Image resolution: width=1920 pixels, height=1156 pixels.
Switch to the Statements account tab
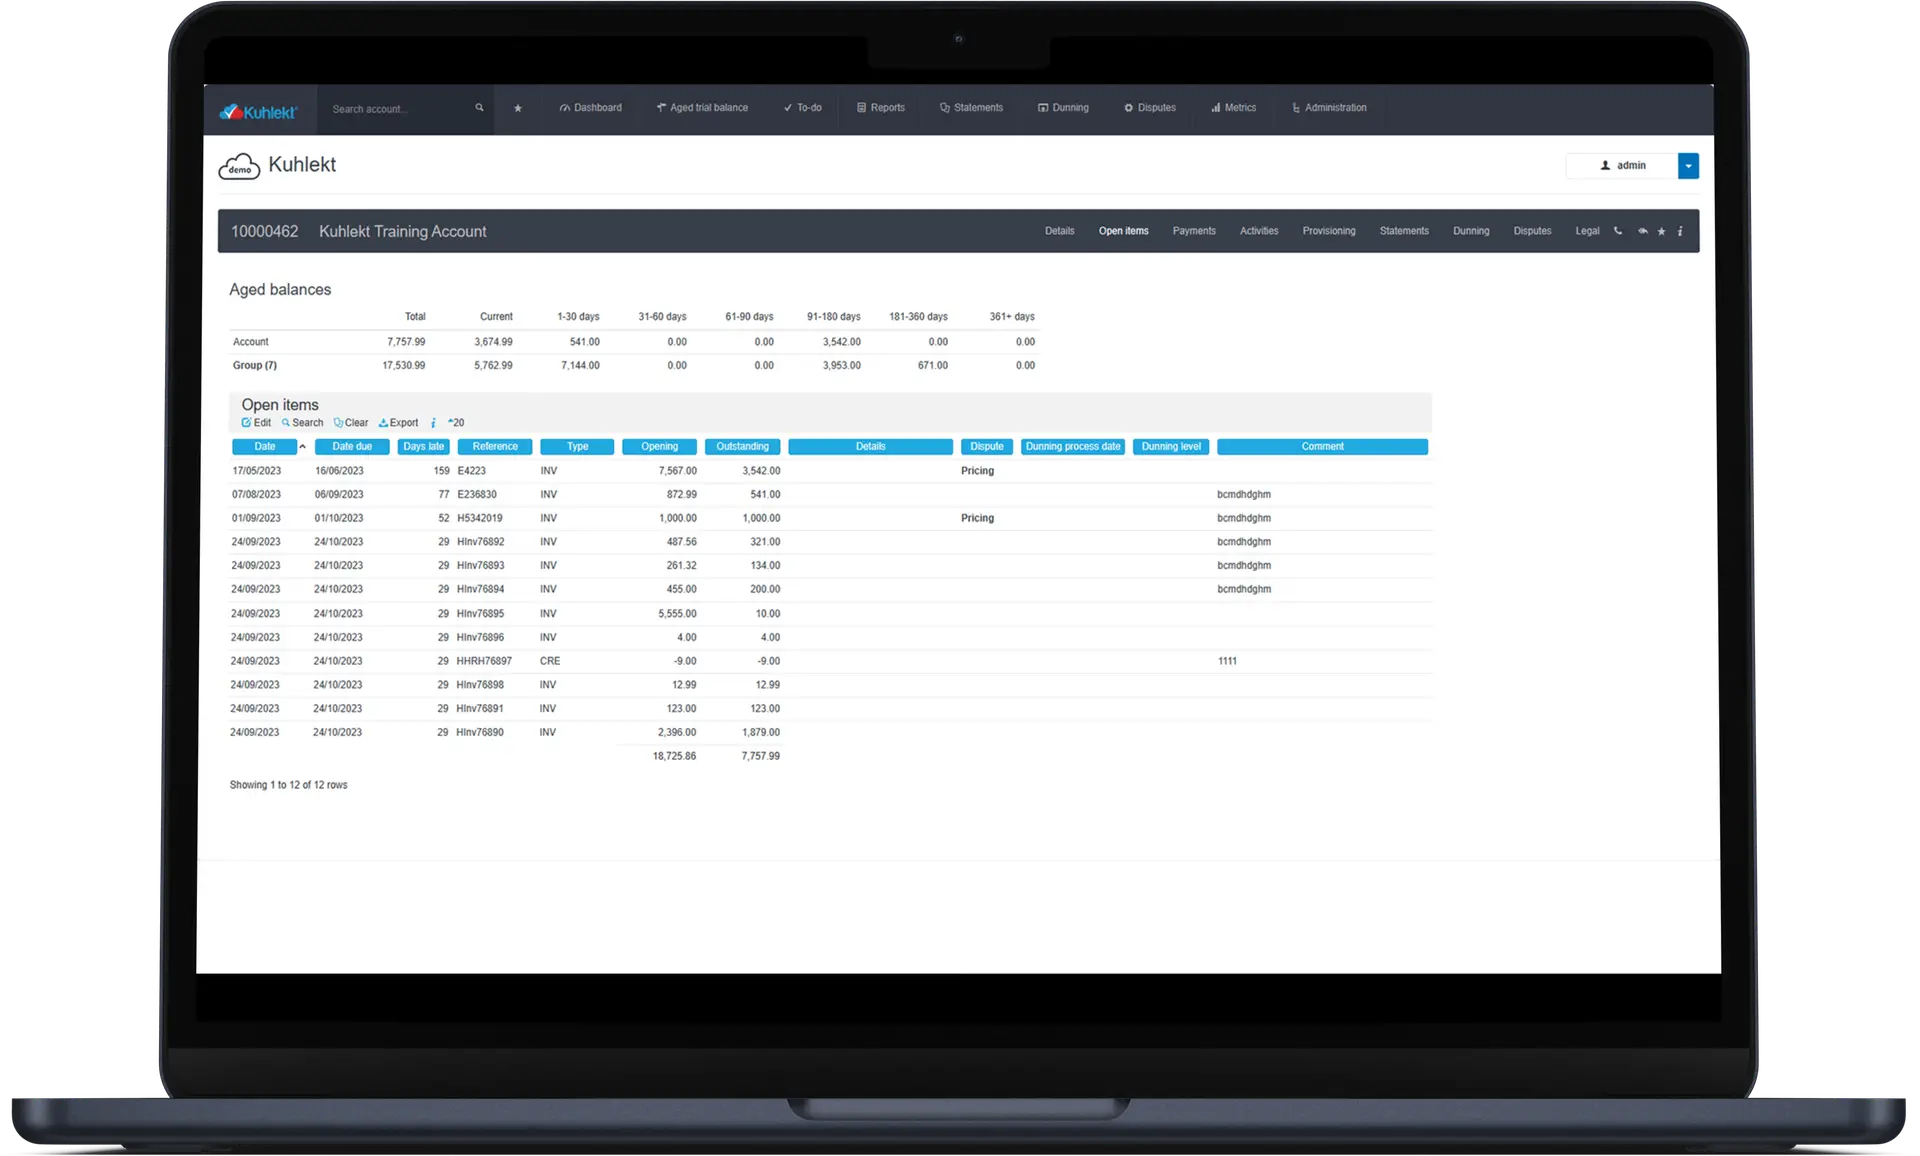coord(1404,231)
